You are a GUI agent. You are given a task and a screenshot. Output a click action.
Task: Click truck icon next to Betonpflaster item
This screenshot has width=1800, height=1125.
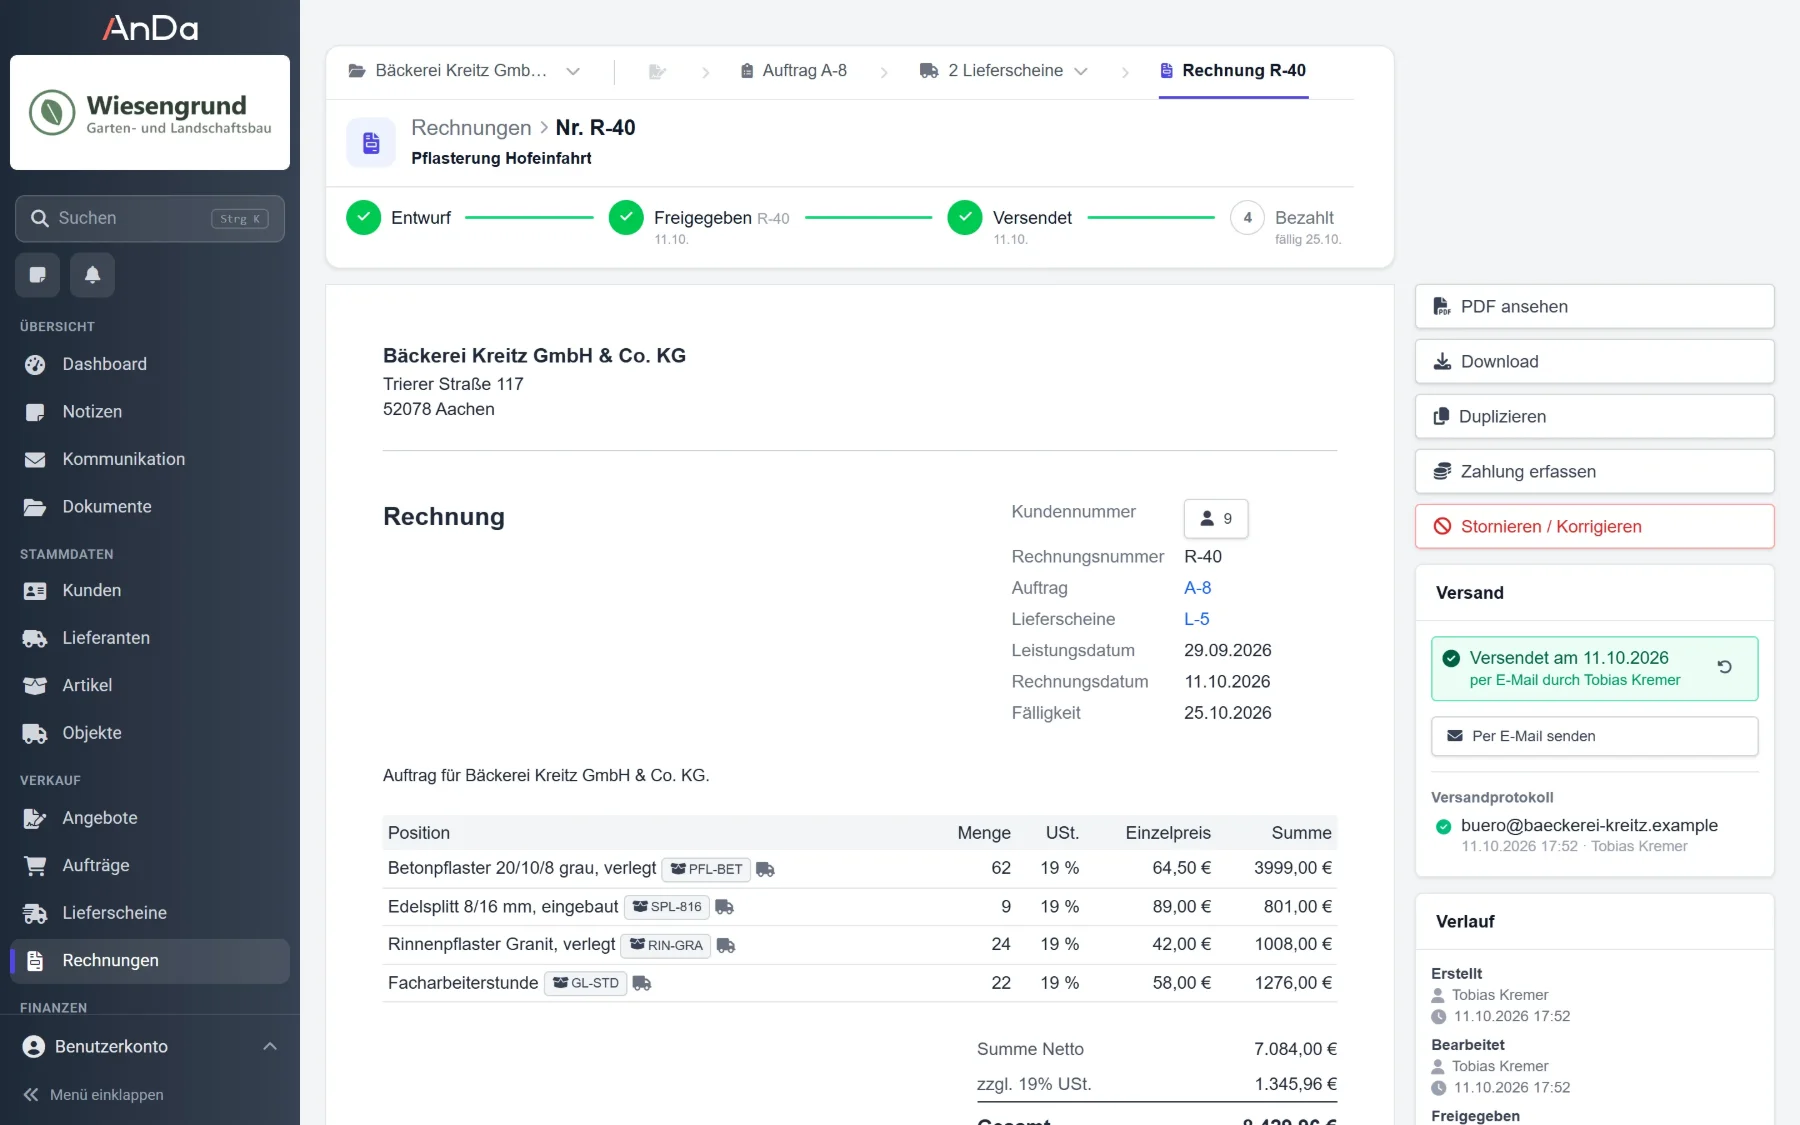(765, 869)
